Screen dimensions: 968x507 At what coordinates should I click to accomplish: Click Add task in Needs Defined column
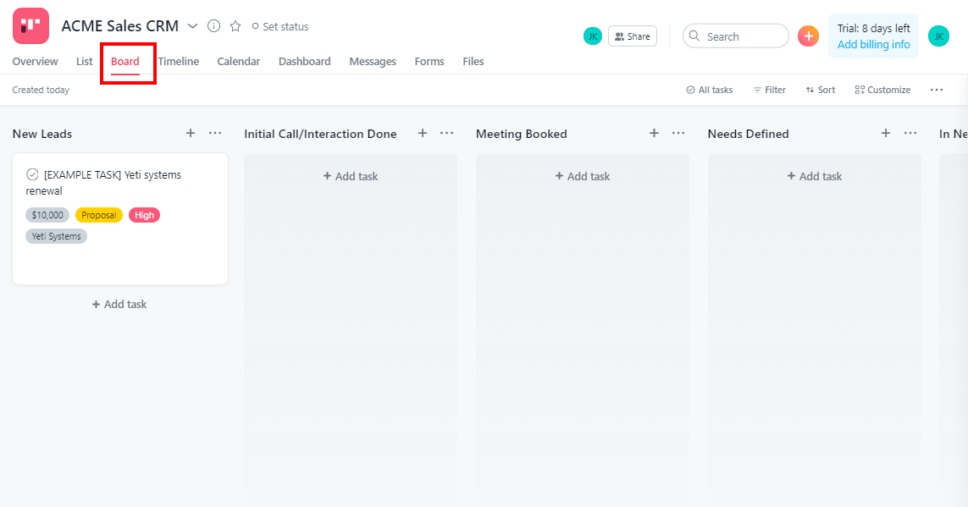(x=814, y=176)
